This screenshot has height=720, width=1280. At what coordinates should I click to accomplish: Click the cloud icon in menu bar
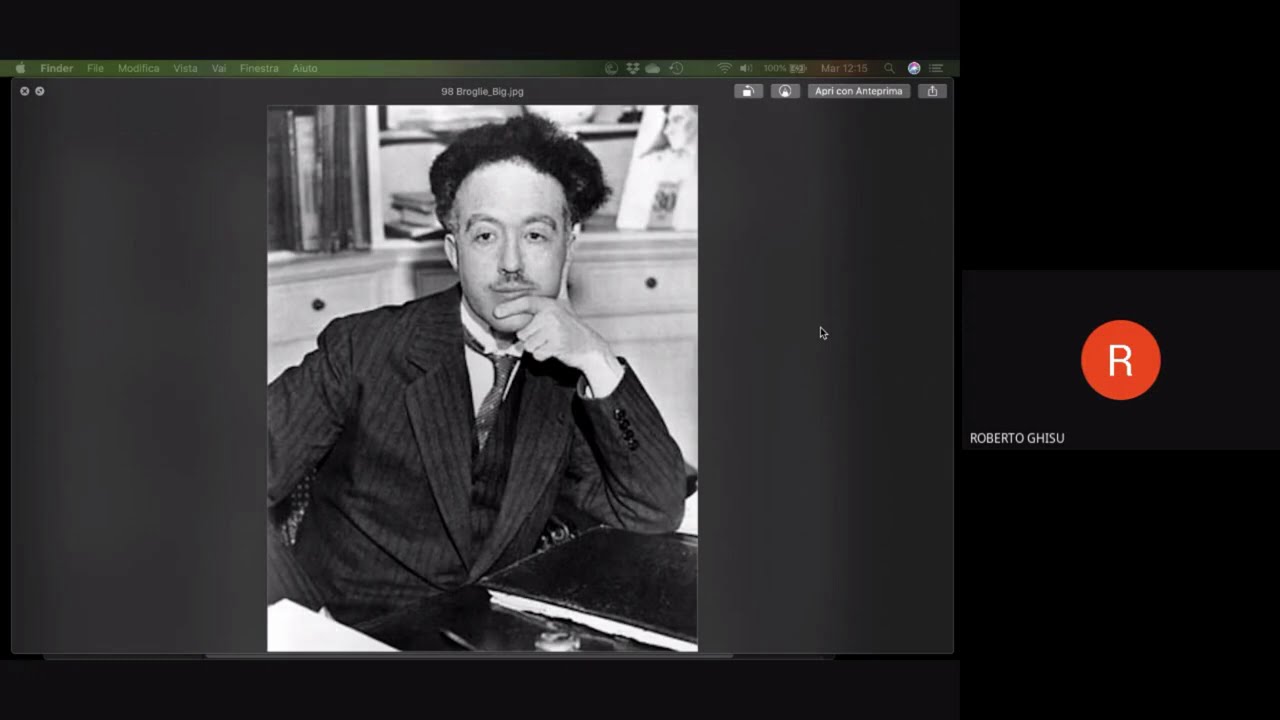653,68
